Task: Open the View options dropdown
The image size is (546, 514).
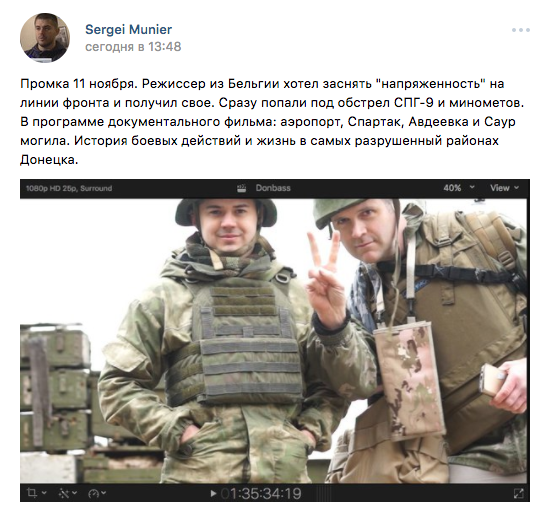Action: [x=505, y=188]
